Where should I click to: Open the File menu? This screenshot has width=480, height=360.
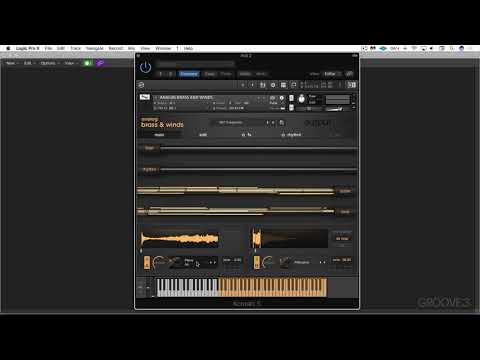click(x=48, y=48)
